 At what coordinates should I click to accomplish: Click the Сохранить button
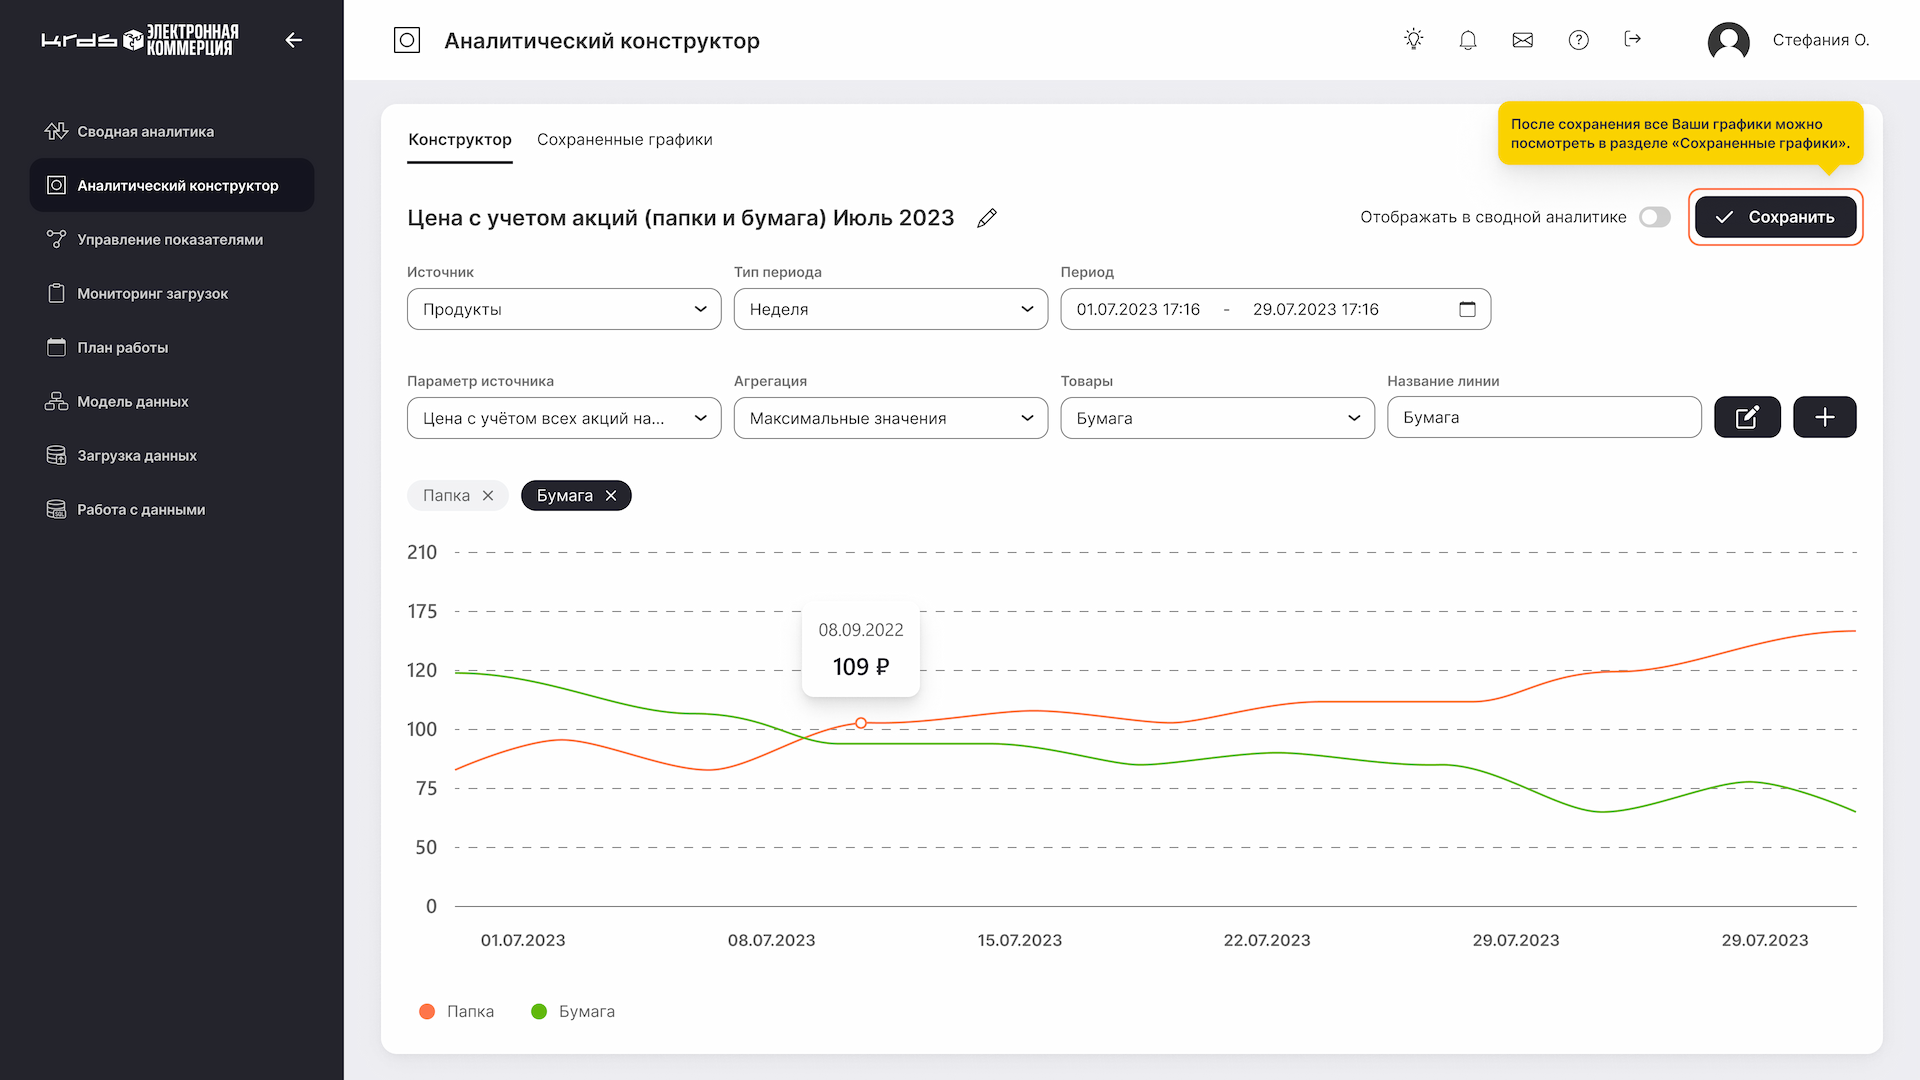(x=1775, y=217)
